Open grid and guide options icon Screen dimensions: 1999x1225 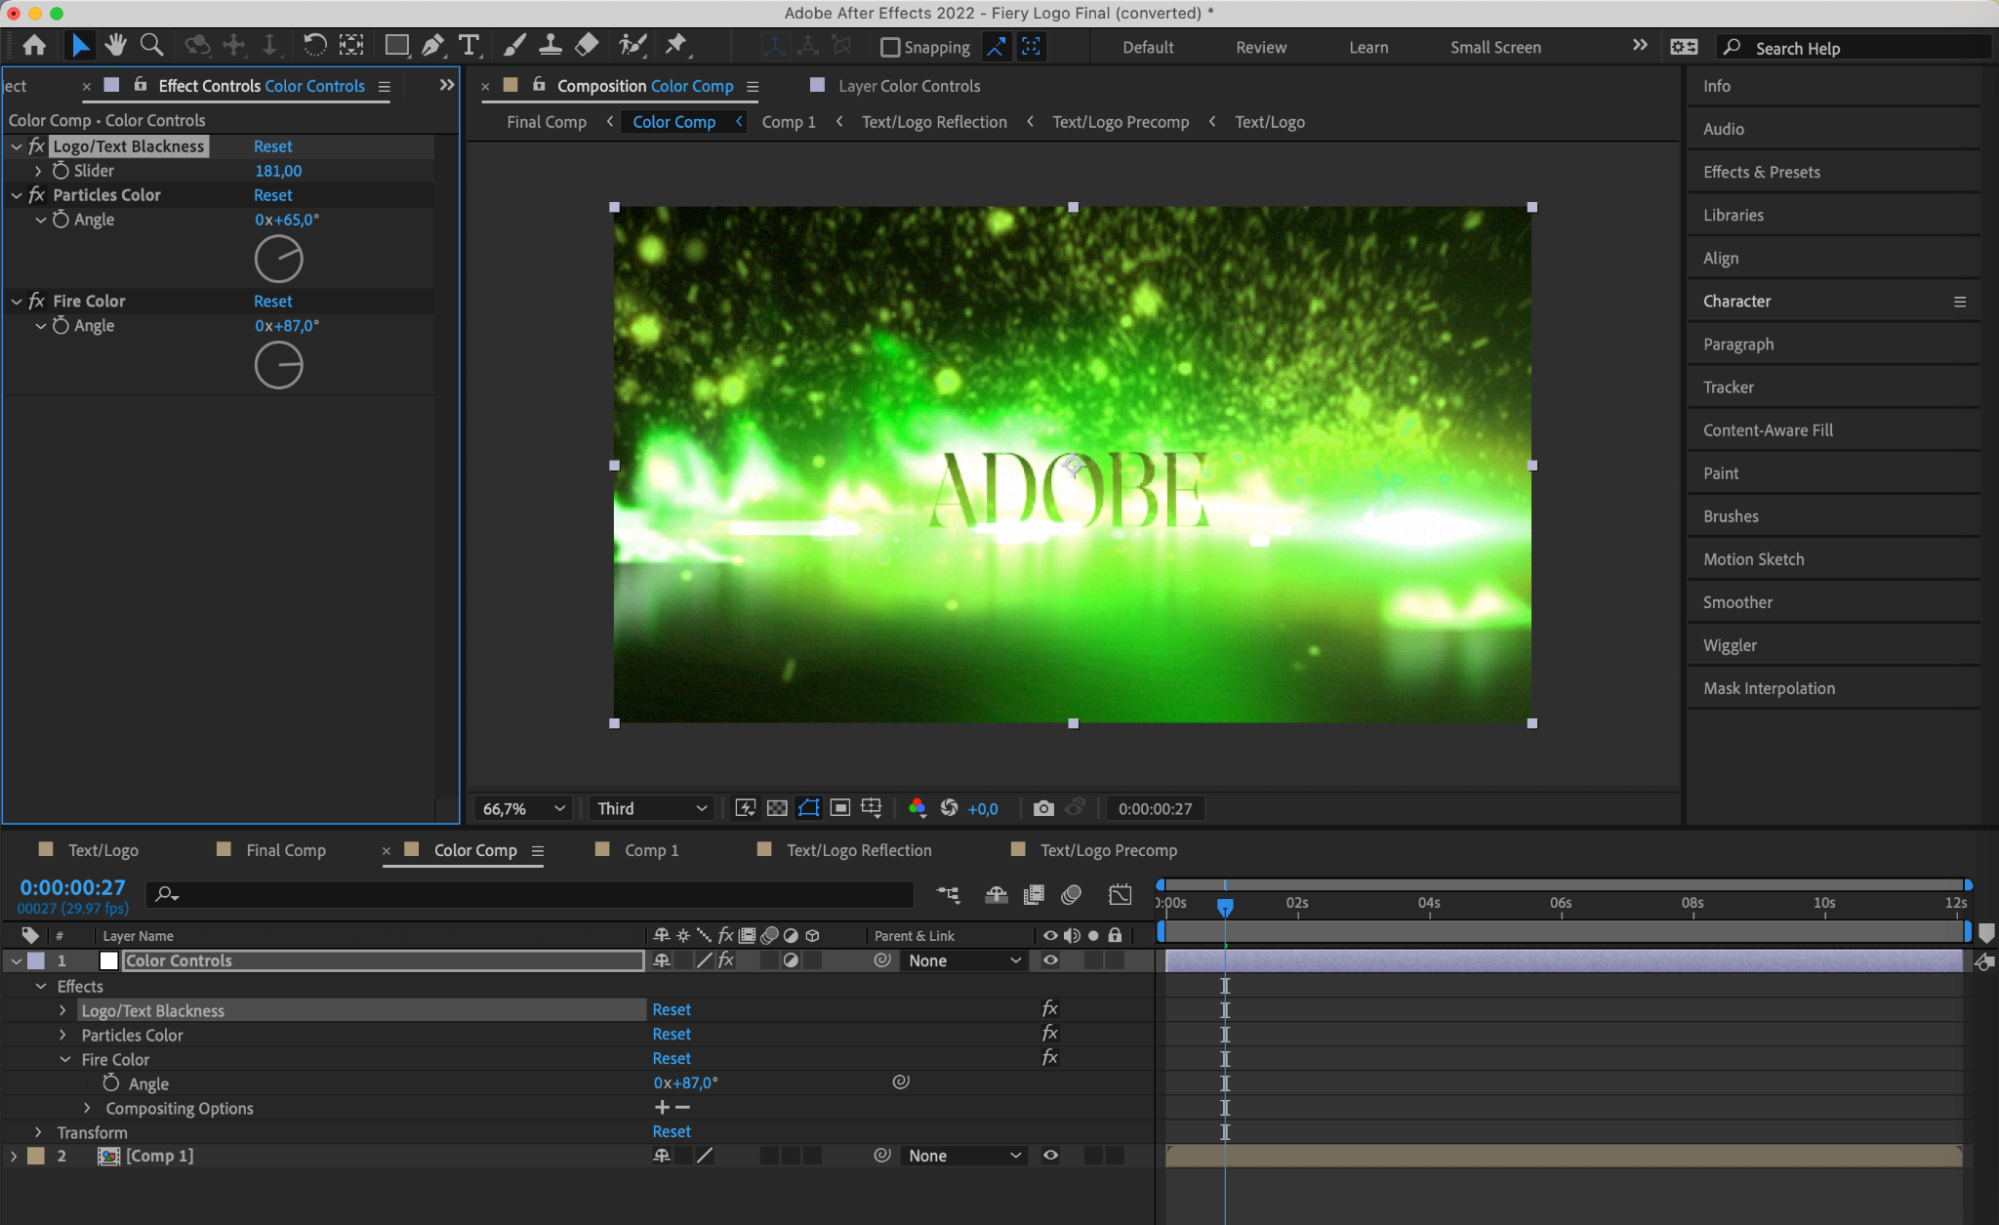pos(871,808)
